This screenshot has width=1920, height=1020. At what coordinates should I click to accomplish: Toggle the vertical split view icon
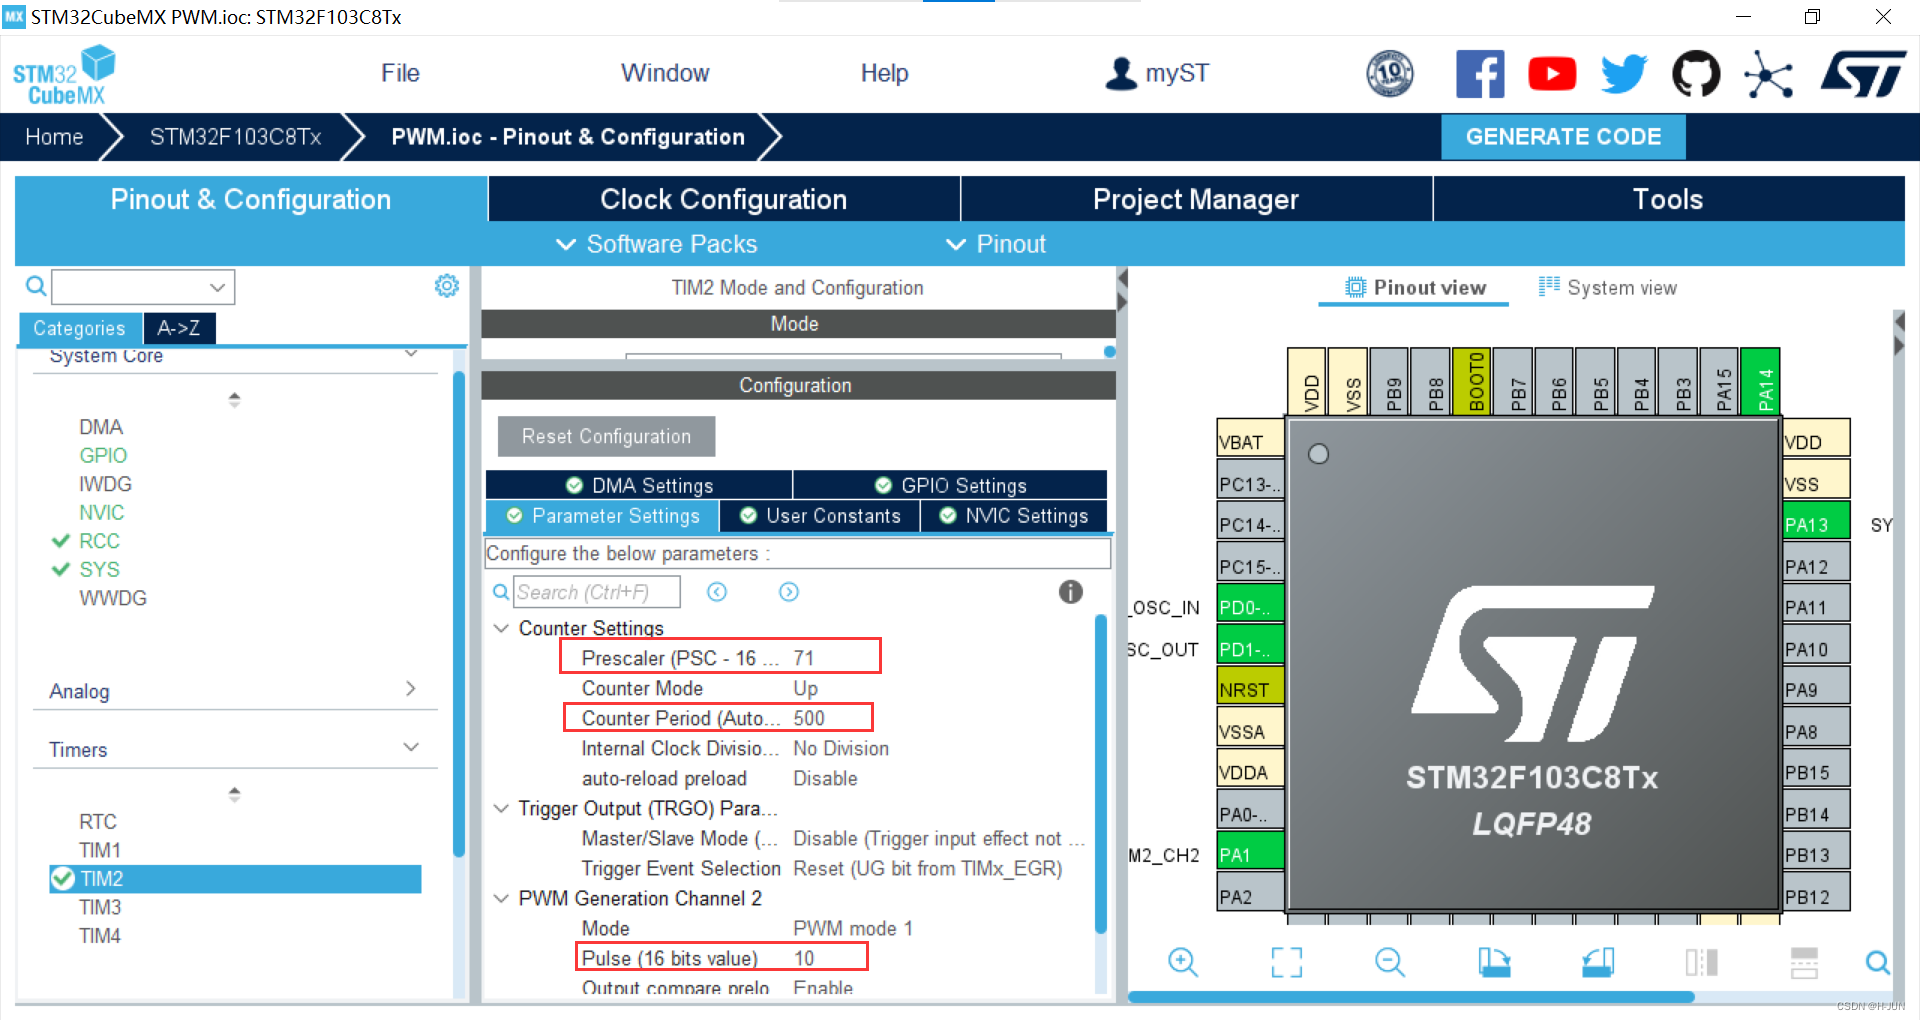[x=1701, y=962]
